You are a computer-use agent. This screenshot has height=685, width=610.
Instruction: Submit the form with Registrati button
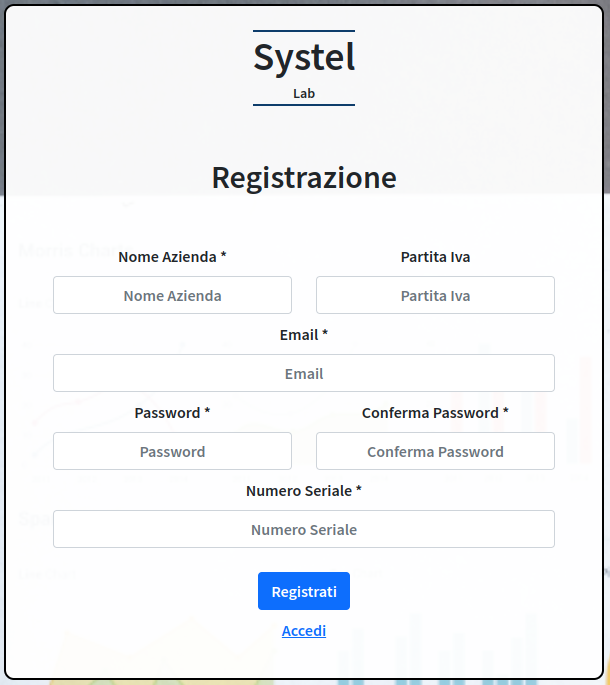pos(304,591)
